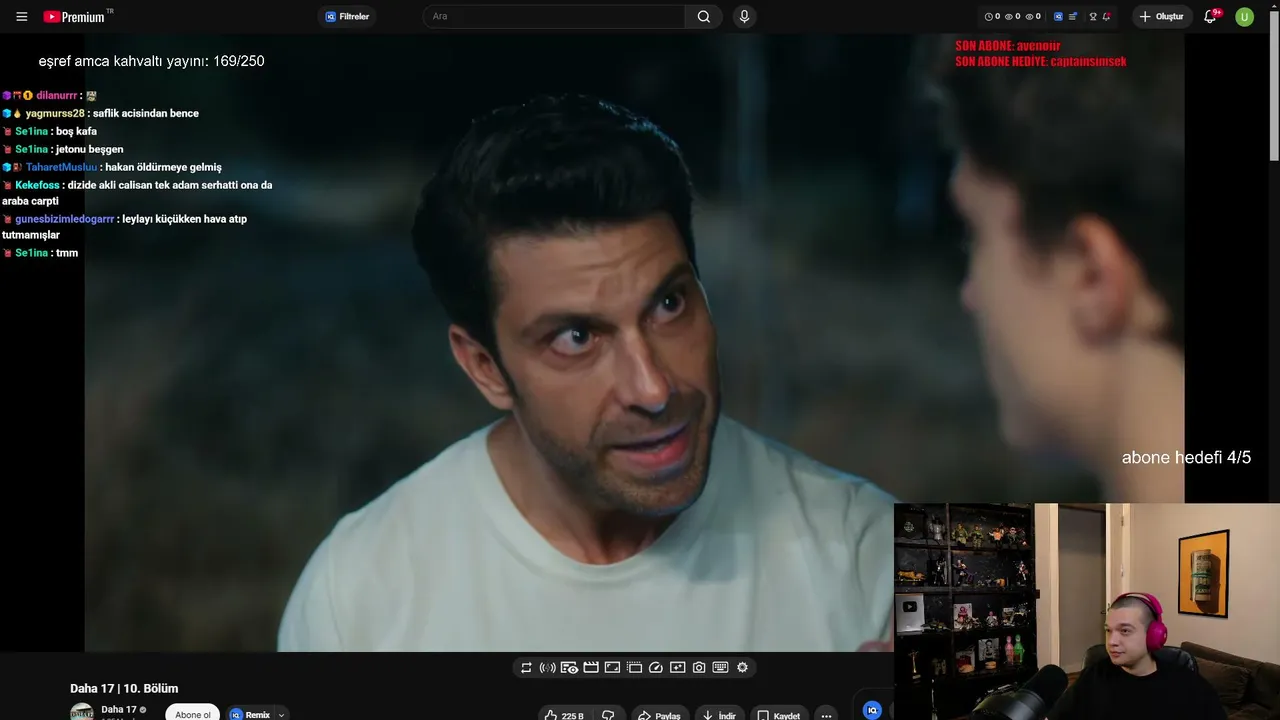Take a screenshot with camera icon
The width and height of the screenshot is (1280, 720).
pos(699,667)
